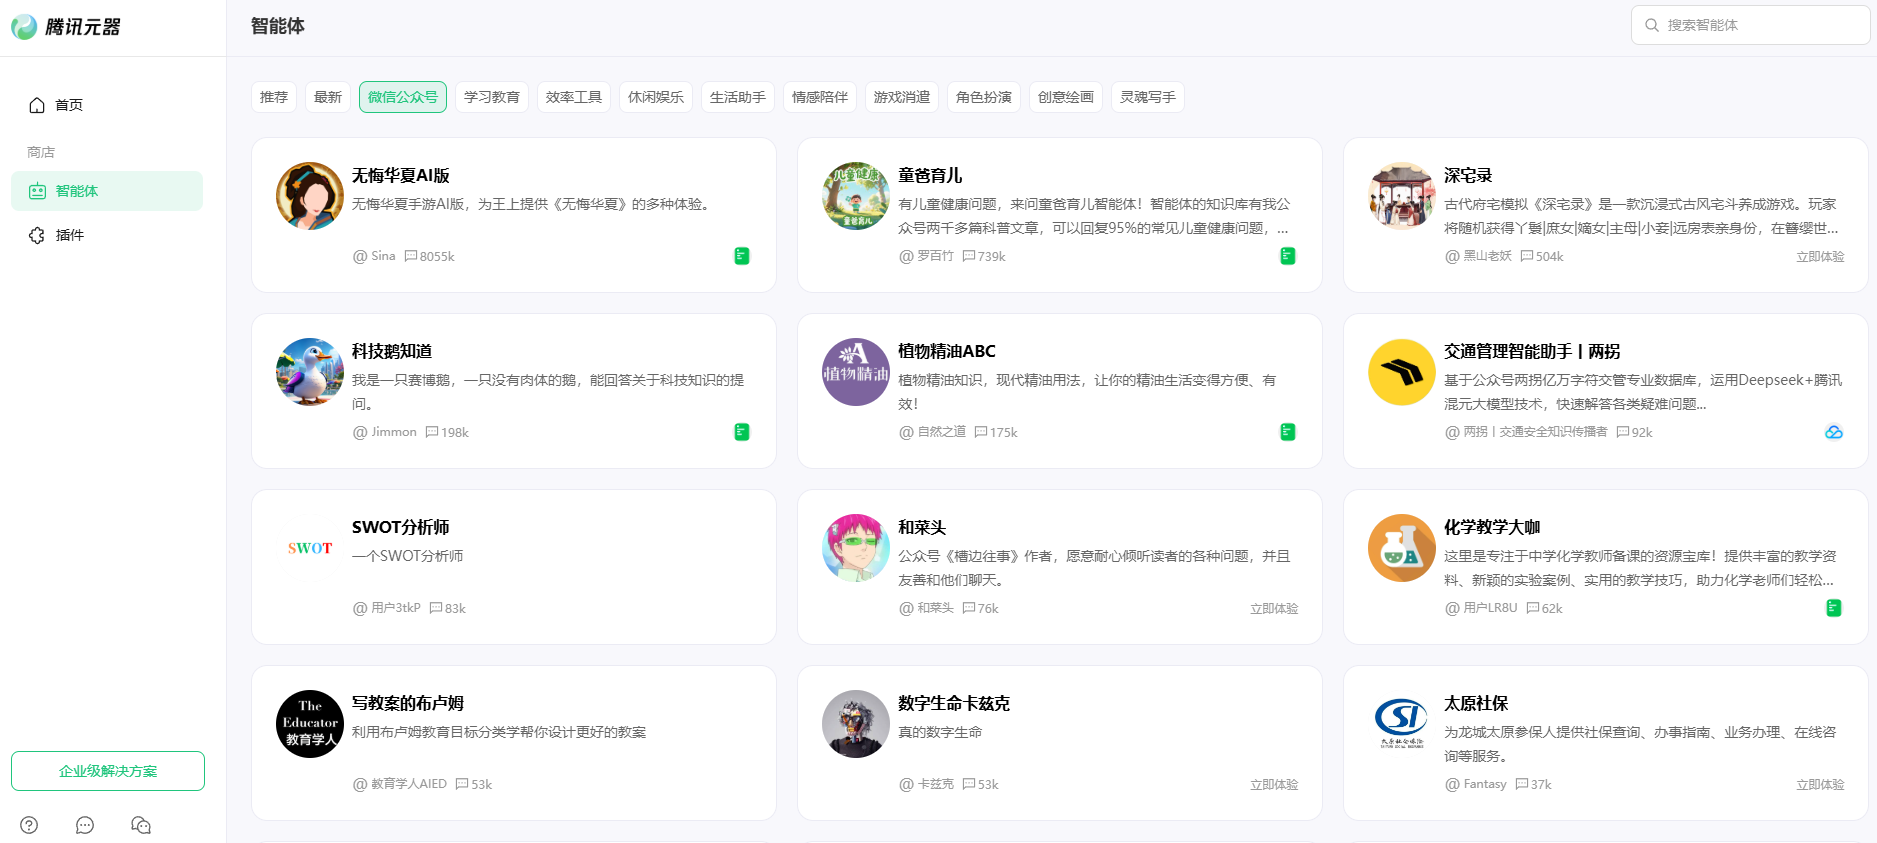Click the green document icon on 童爸育儿
This screenshot has height=843, width=1877.
point(1288,256)
